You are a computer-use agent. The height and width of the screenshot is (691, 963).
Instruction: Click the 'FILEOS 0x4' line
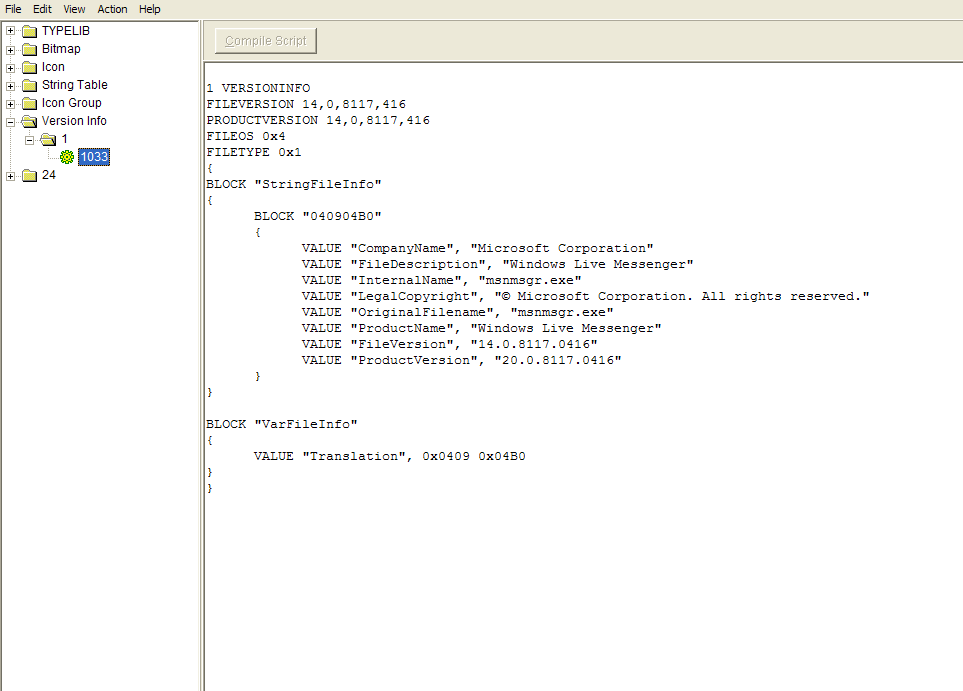pyautogui.click(x=246, y=136)
